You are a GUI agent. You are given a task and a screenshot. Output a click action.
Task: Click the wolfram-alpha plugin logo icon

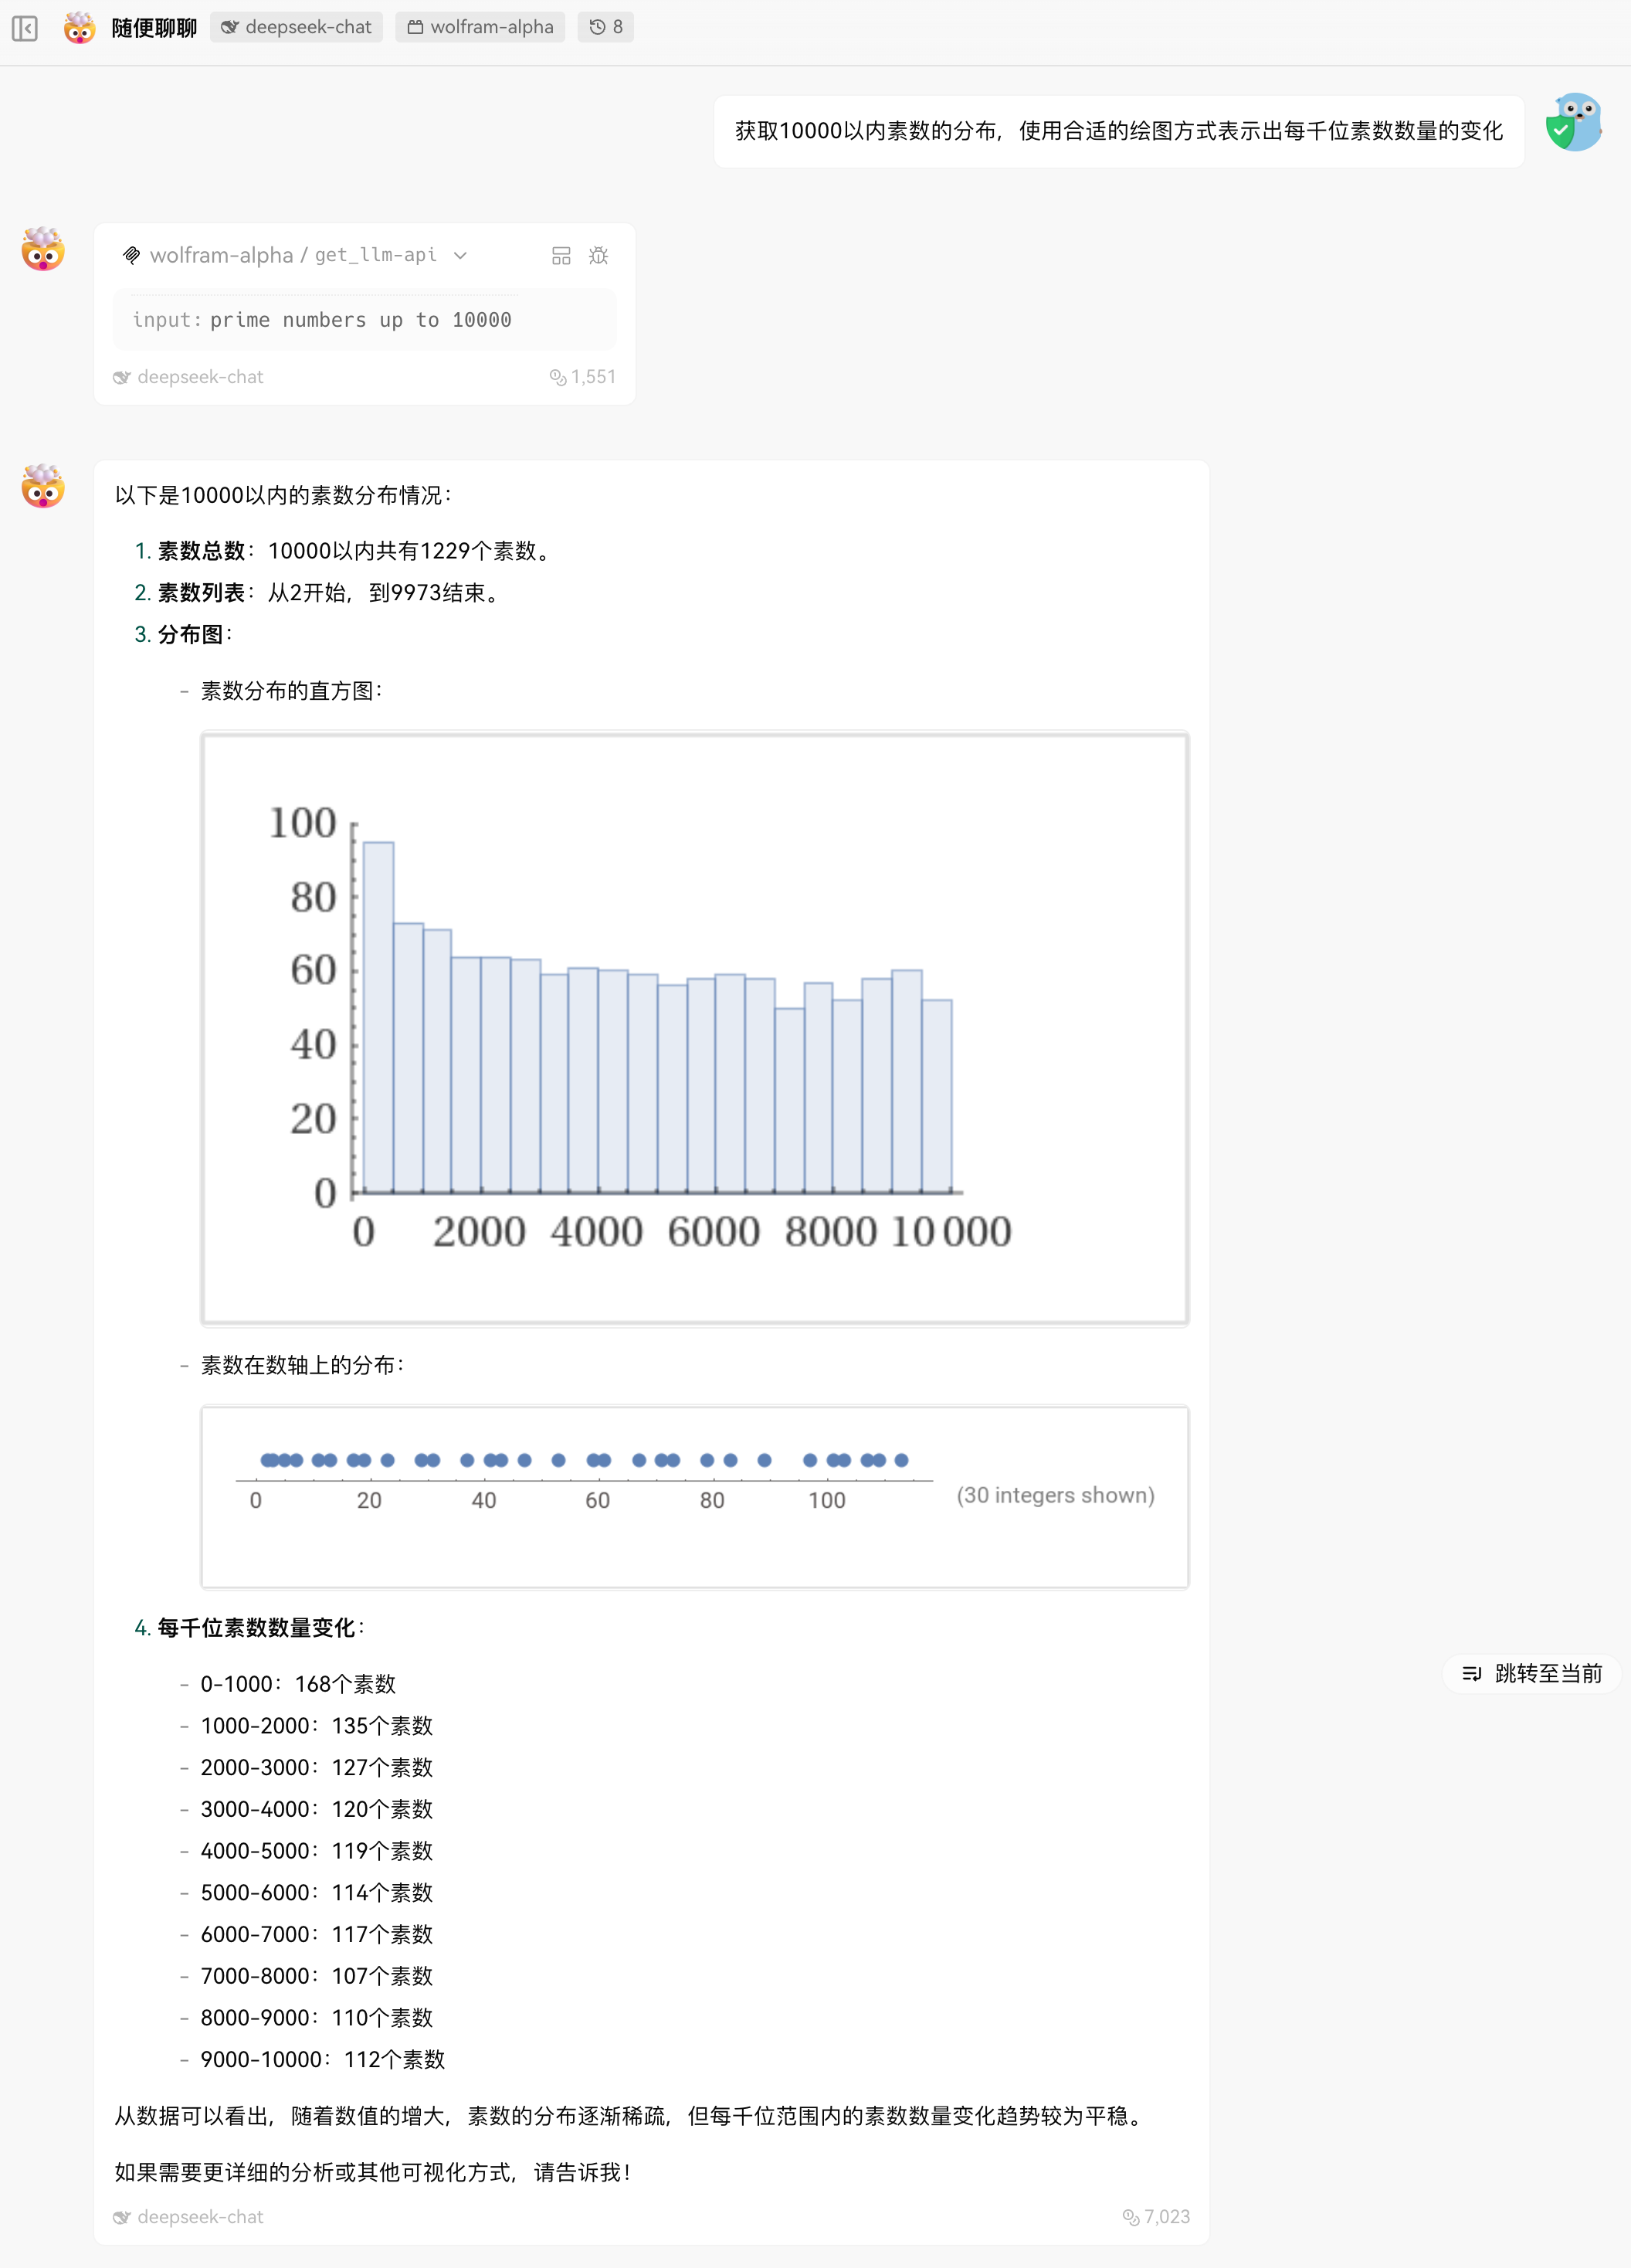[x=131, y=256]
